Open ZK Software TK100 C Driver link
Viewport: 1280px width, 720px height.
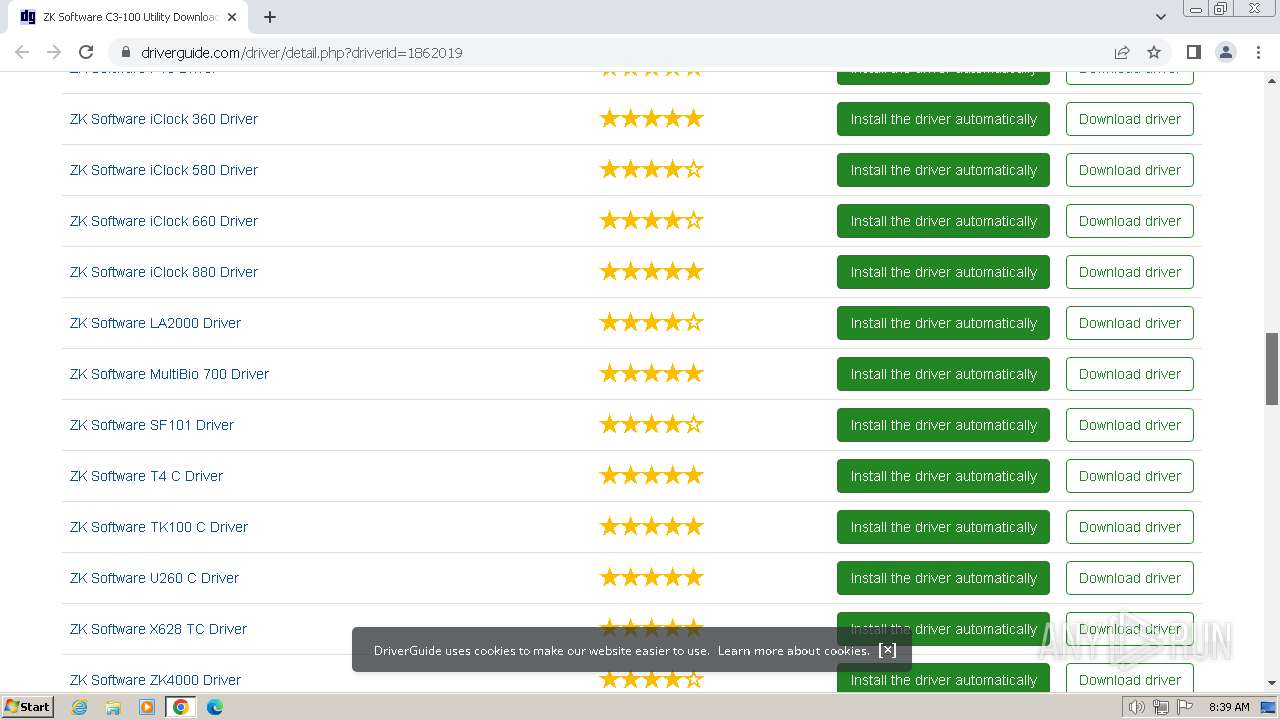[159, 527]
